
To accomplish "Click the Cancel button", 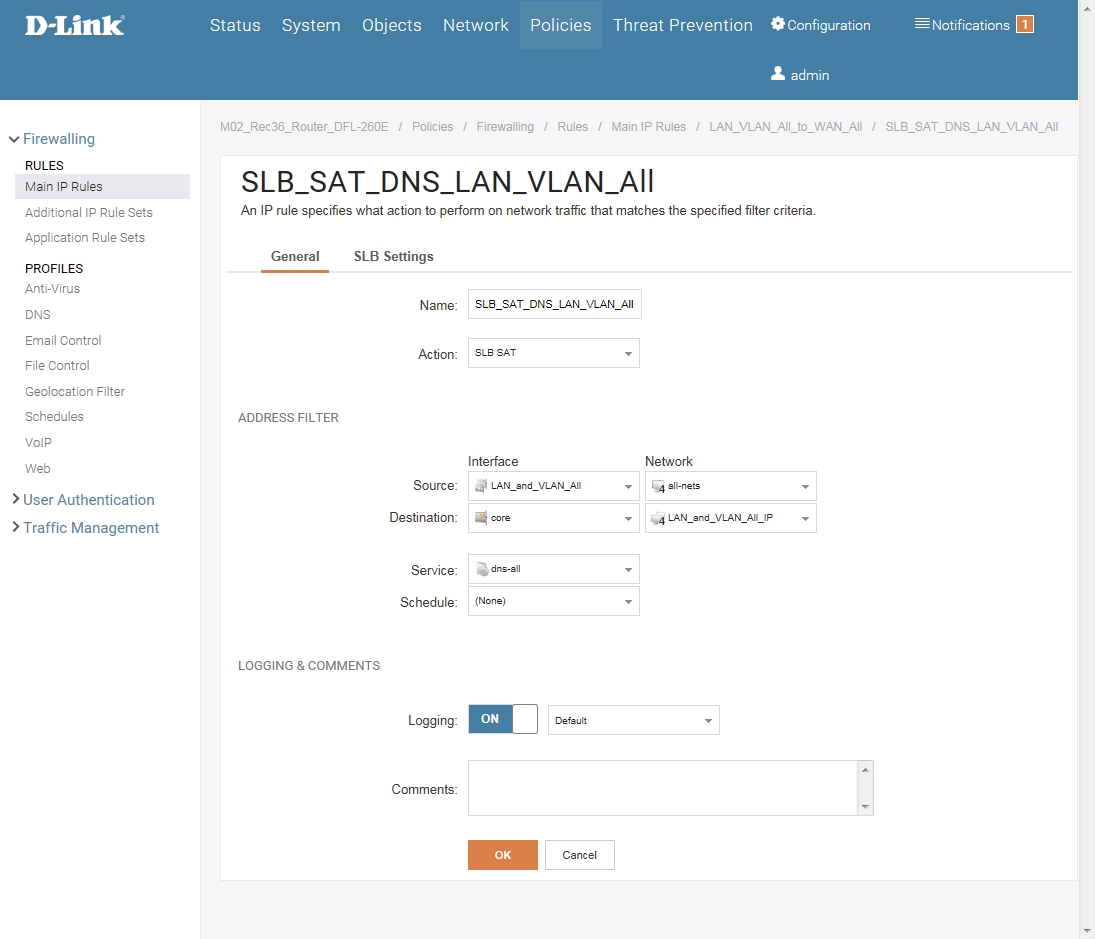I will click(579, 855).
